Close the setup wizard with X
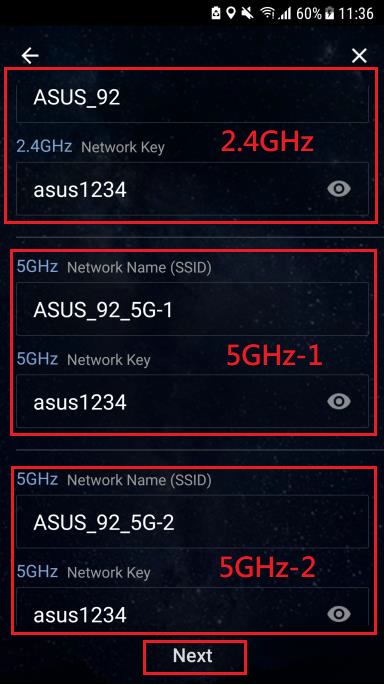This screenshot has width=384, height=685. click(359, 55)
